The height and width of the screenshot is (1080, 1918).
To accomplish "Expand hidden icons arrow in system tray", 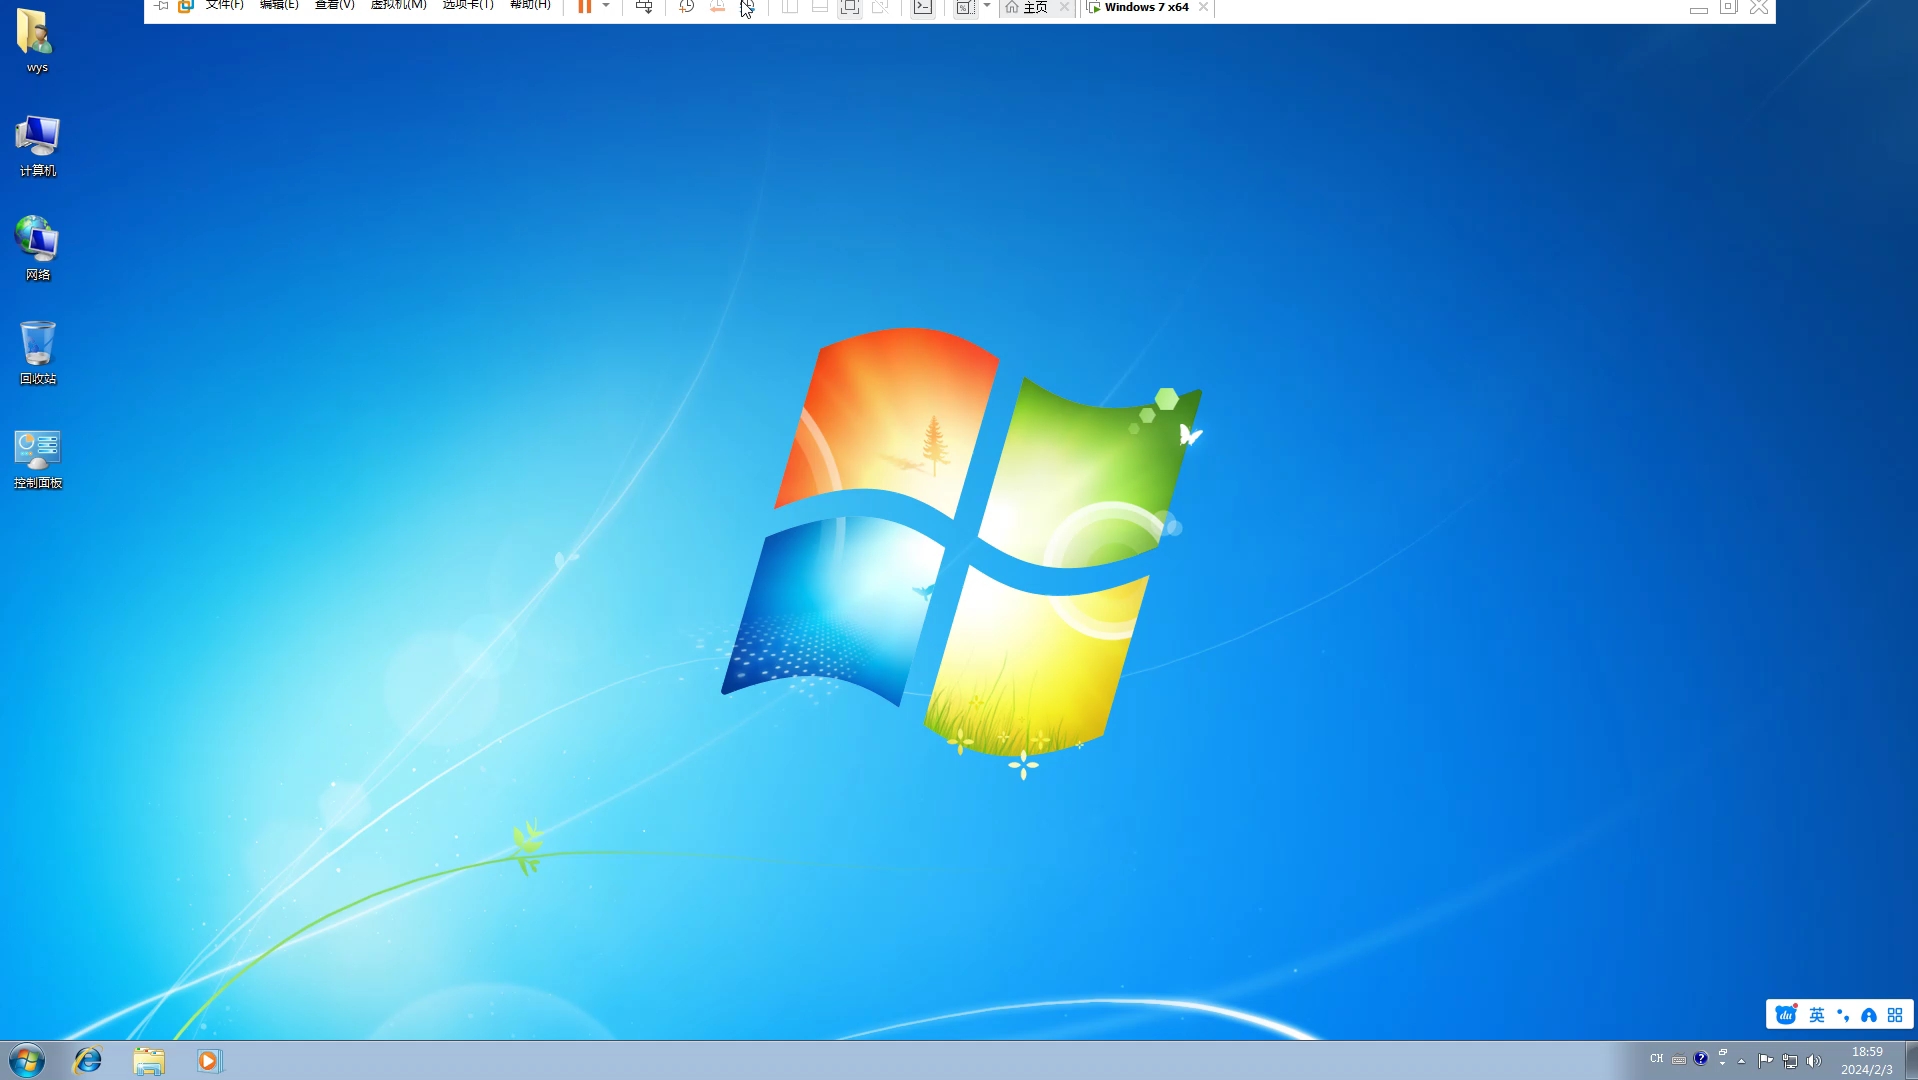I will (x=1740, y=1062).
